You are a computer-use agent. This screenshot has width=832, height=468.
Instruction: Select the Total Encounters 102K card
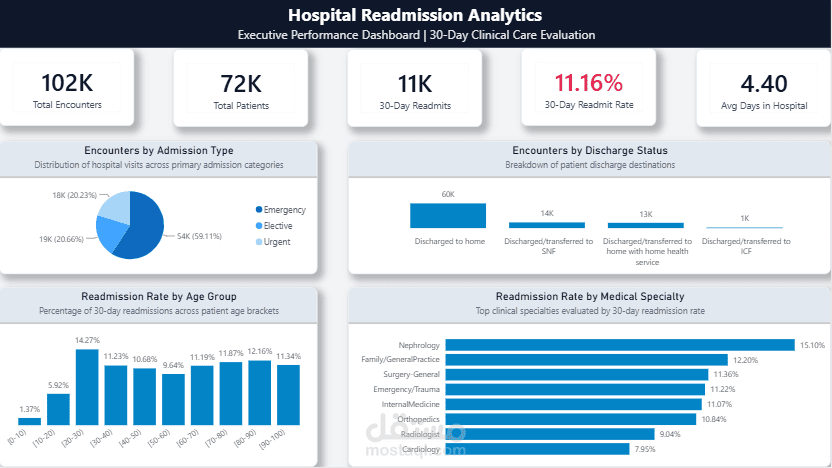(67, 88)
